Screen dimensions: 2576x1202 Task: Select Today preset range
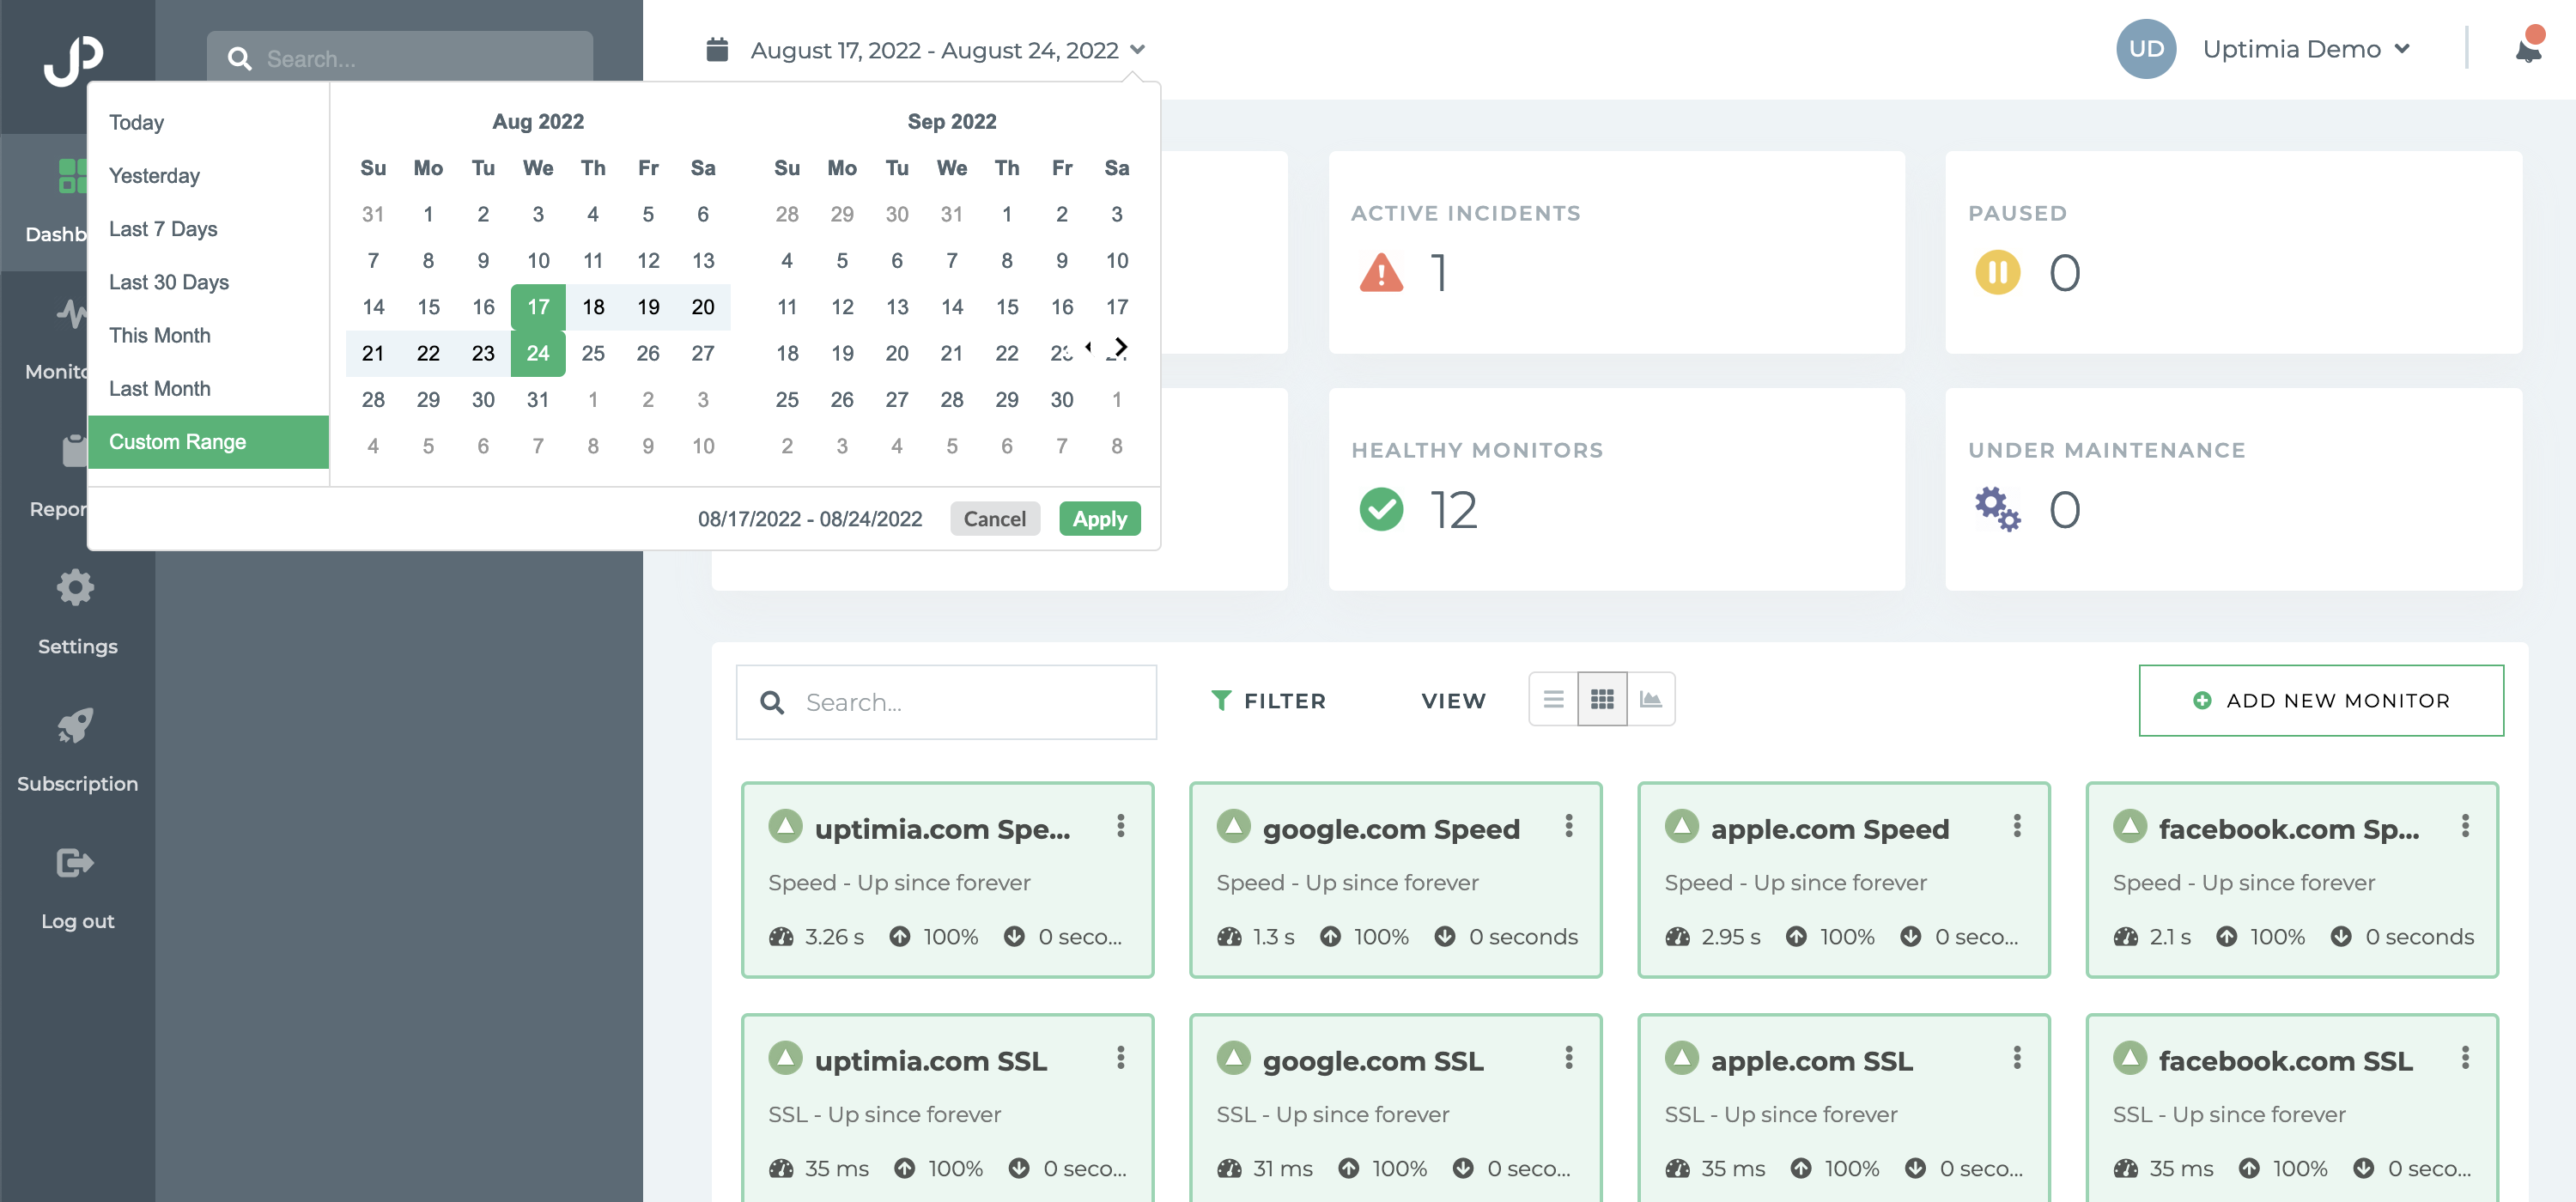click(x=208, y=122)
